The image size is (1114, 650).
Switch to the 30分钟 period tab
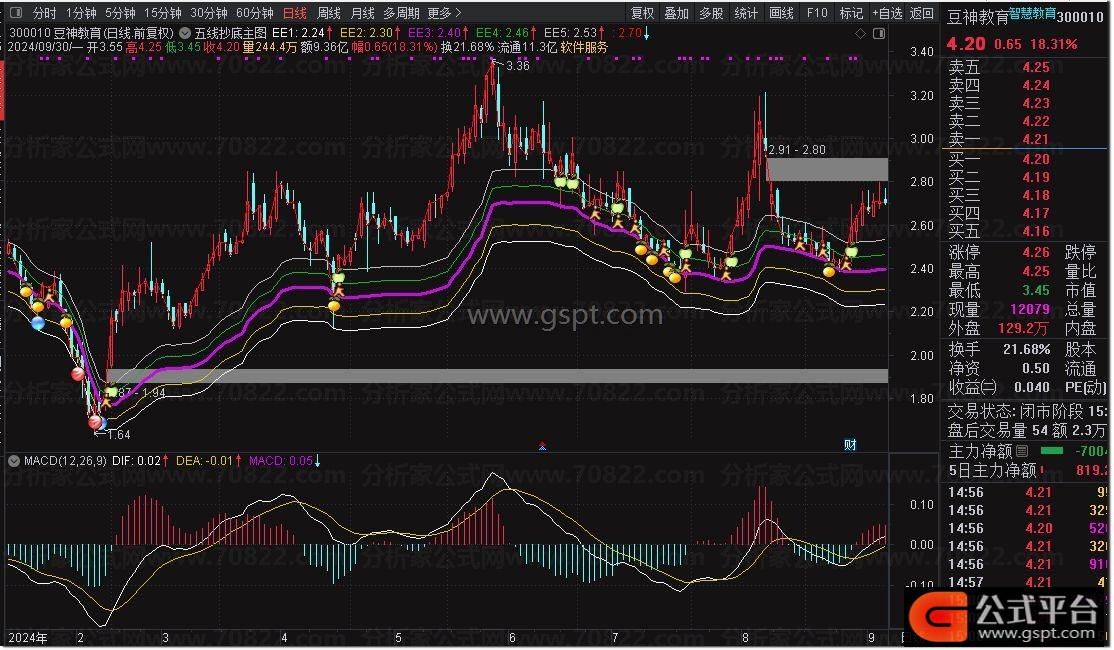(x=209, y=13)
